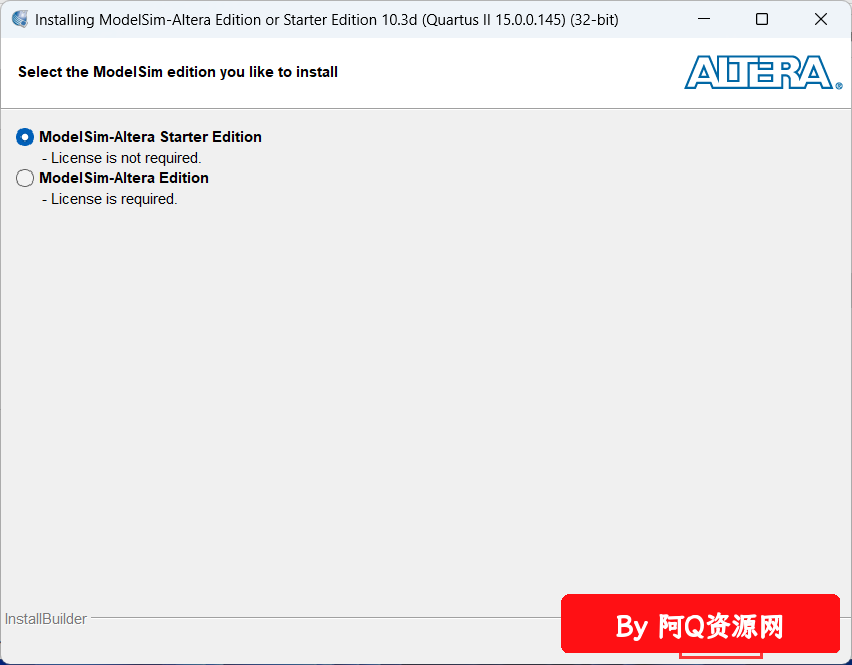Choose the licensed ModelSim-Altera Edition radio option

pyautogui.click(x=25, y=178)
